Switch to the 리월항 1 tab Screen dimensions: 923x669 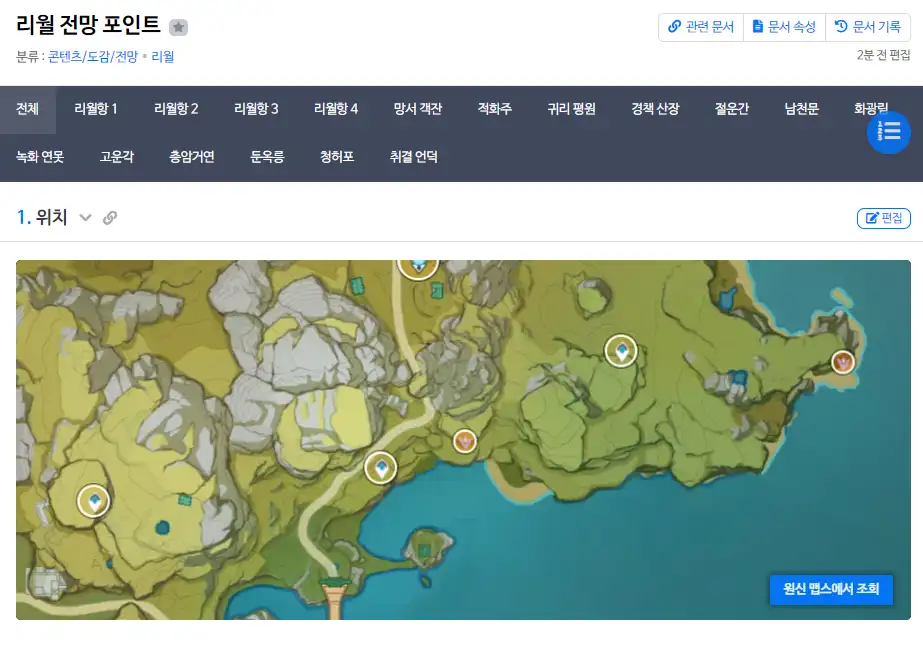(x=96, y=109)
